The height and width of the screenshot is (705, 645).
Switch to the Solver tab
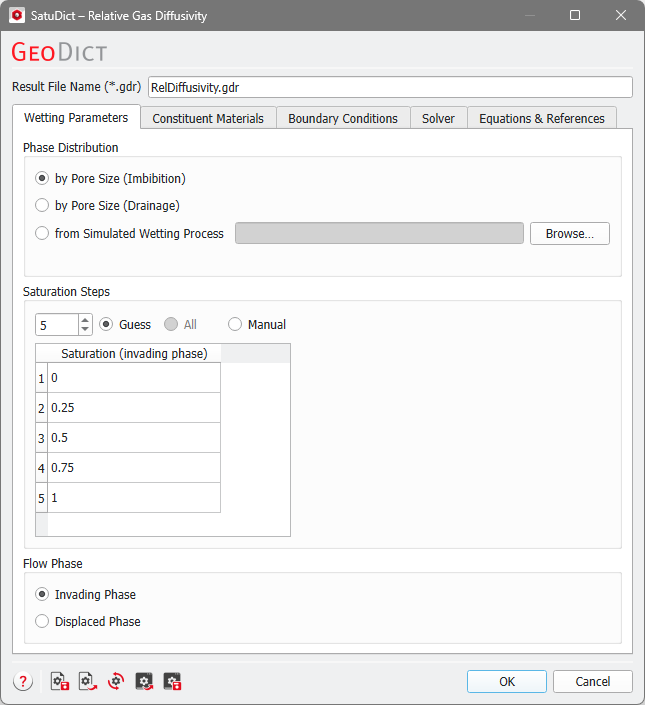coord(438,119)
